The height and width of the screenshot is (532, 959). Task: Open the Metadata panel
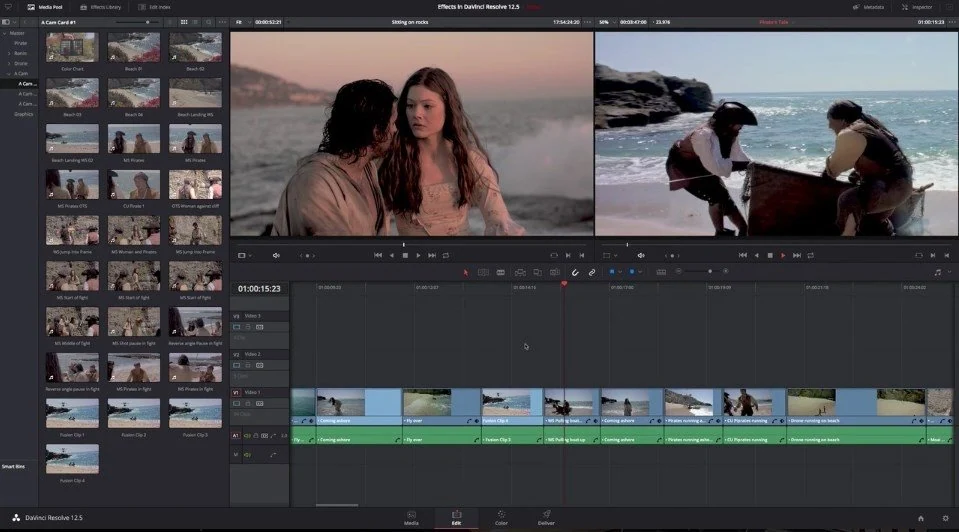pyautogui.click(x=868, y=7)
